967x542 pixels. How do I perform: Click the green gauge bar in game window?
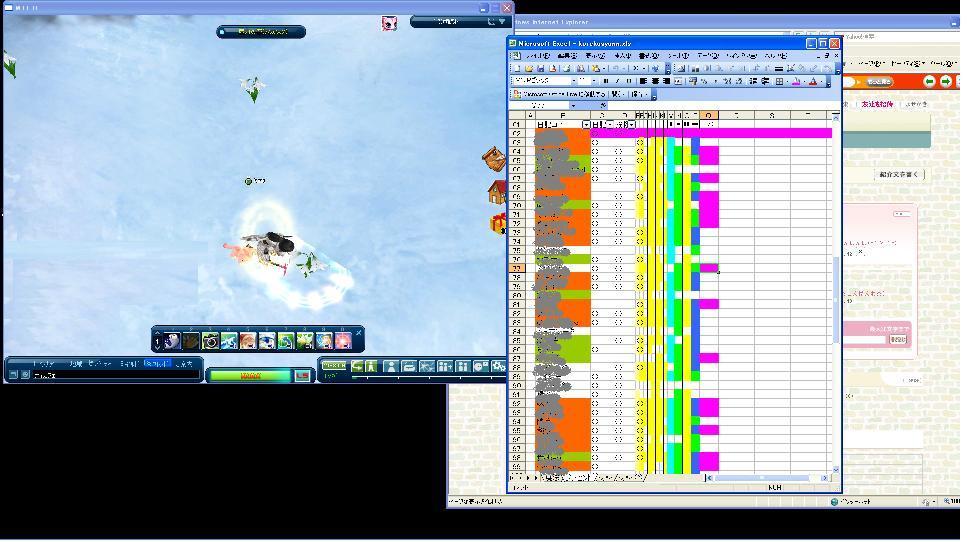pyautogui.click(x=249, y=376)
